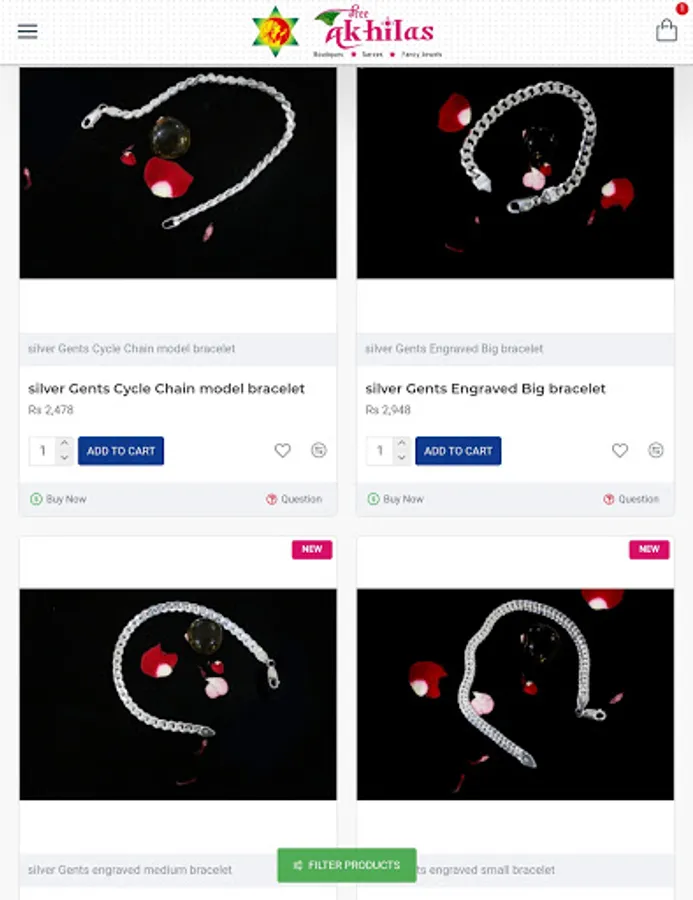693x900 pixels.
Task: View the engraved medium bracelet image
Action: 178,694
